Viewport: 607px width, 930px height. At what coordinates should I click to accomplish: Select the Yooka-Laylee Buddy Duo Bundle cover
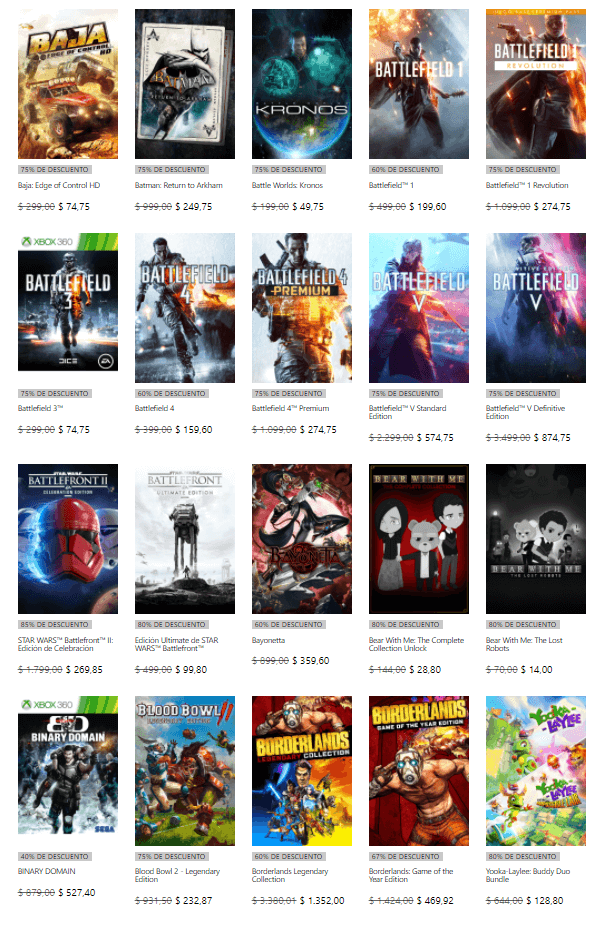click(536, 771)
